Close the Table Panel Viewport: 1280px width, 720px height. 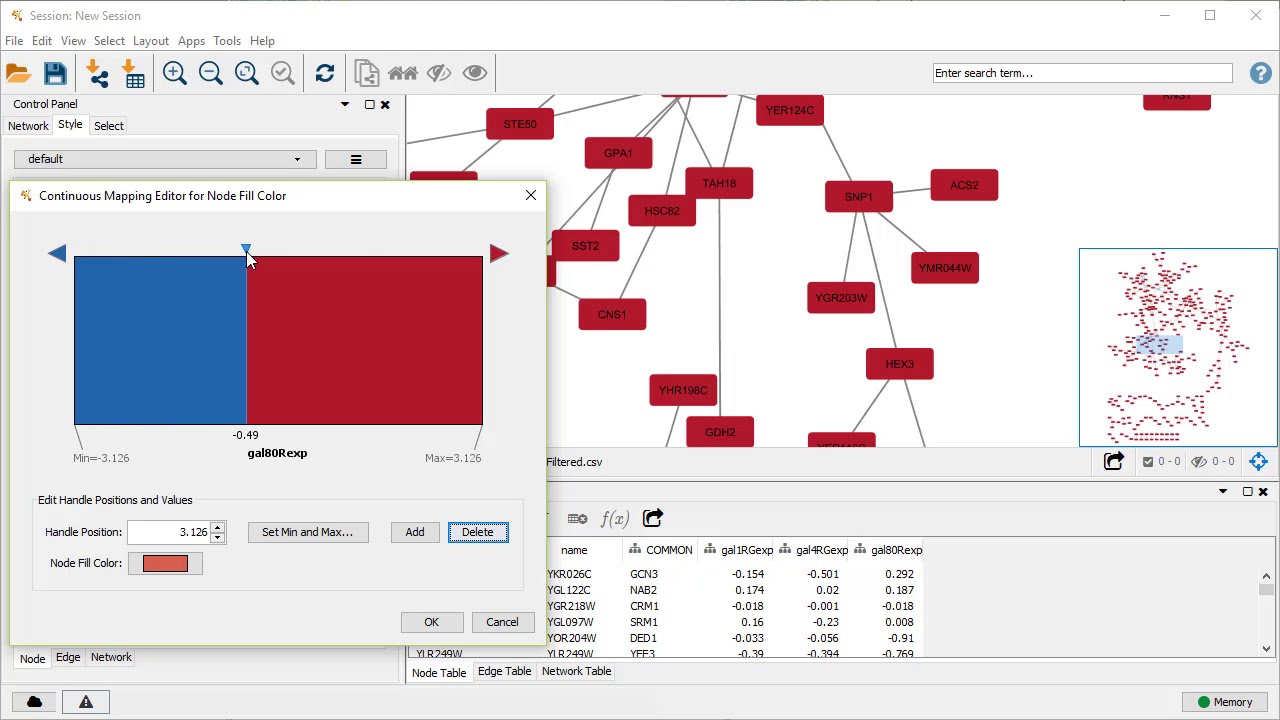point(1263,491)
